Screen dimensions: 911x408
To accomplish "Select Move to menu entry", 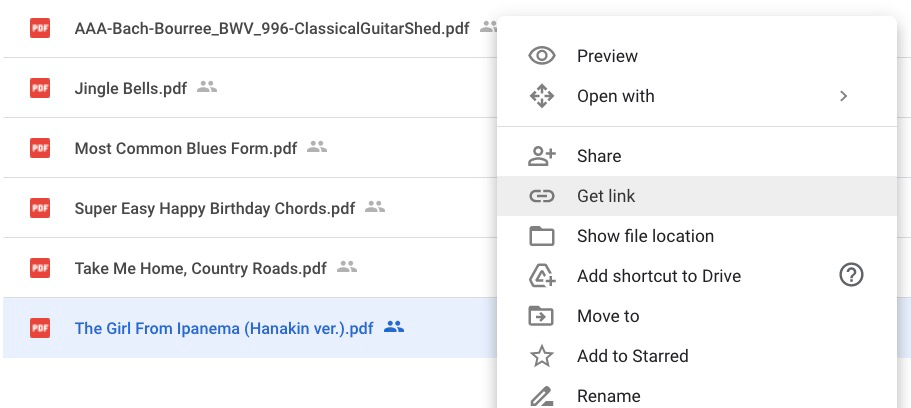I will coord(608,316).
